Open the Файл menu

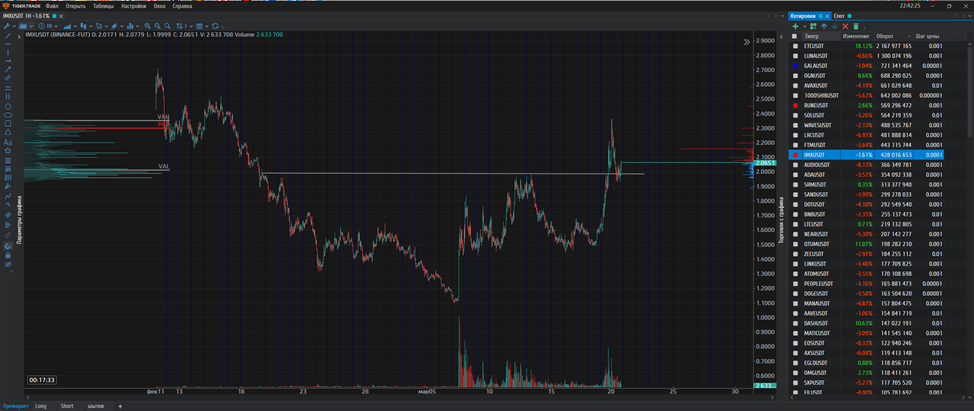(52, 6)
